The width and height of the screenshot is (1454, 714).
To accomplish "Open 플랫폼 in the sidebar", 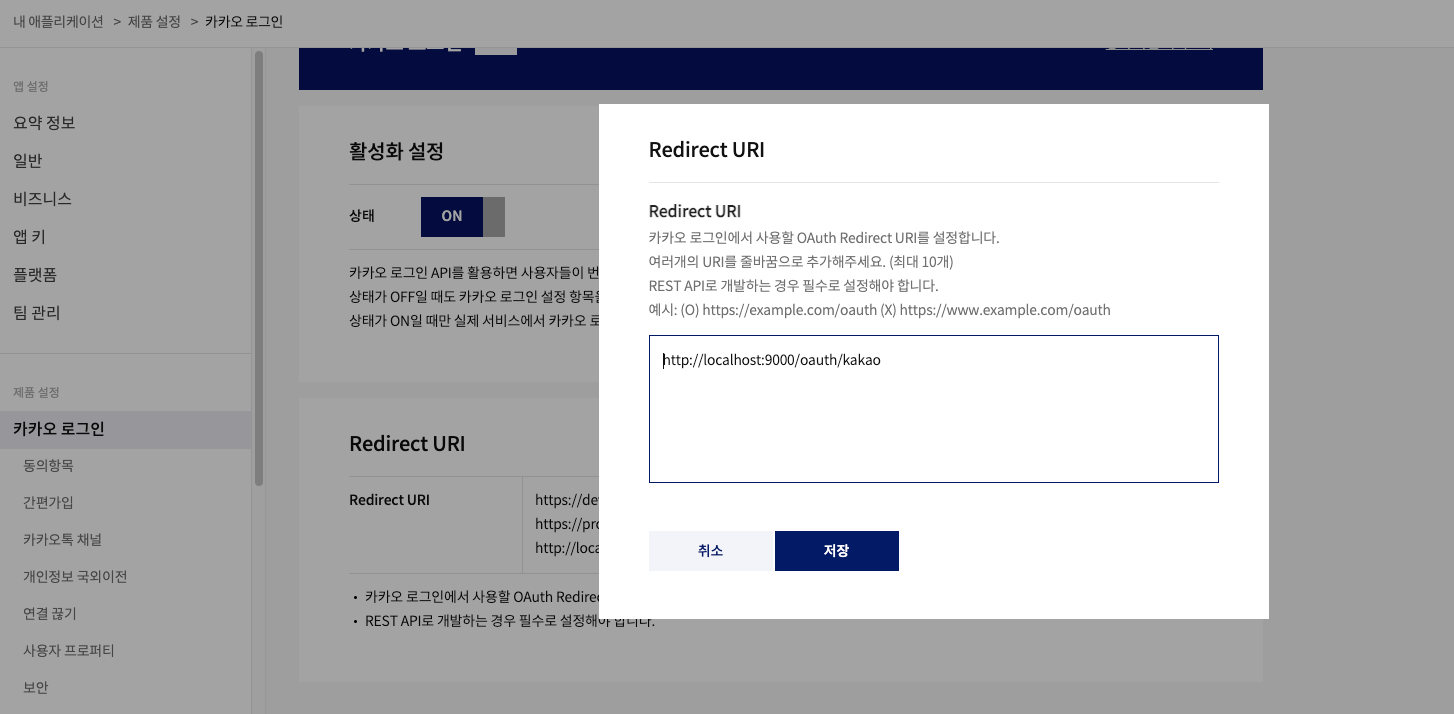I will pos(33,274).
